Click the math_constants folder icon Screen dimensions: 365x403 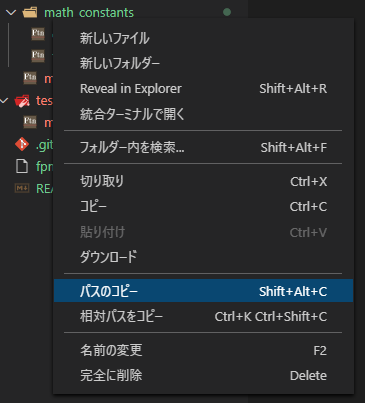tap(30, 13)
